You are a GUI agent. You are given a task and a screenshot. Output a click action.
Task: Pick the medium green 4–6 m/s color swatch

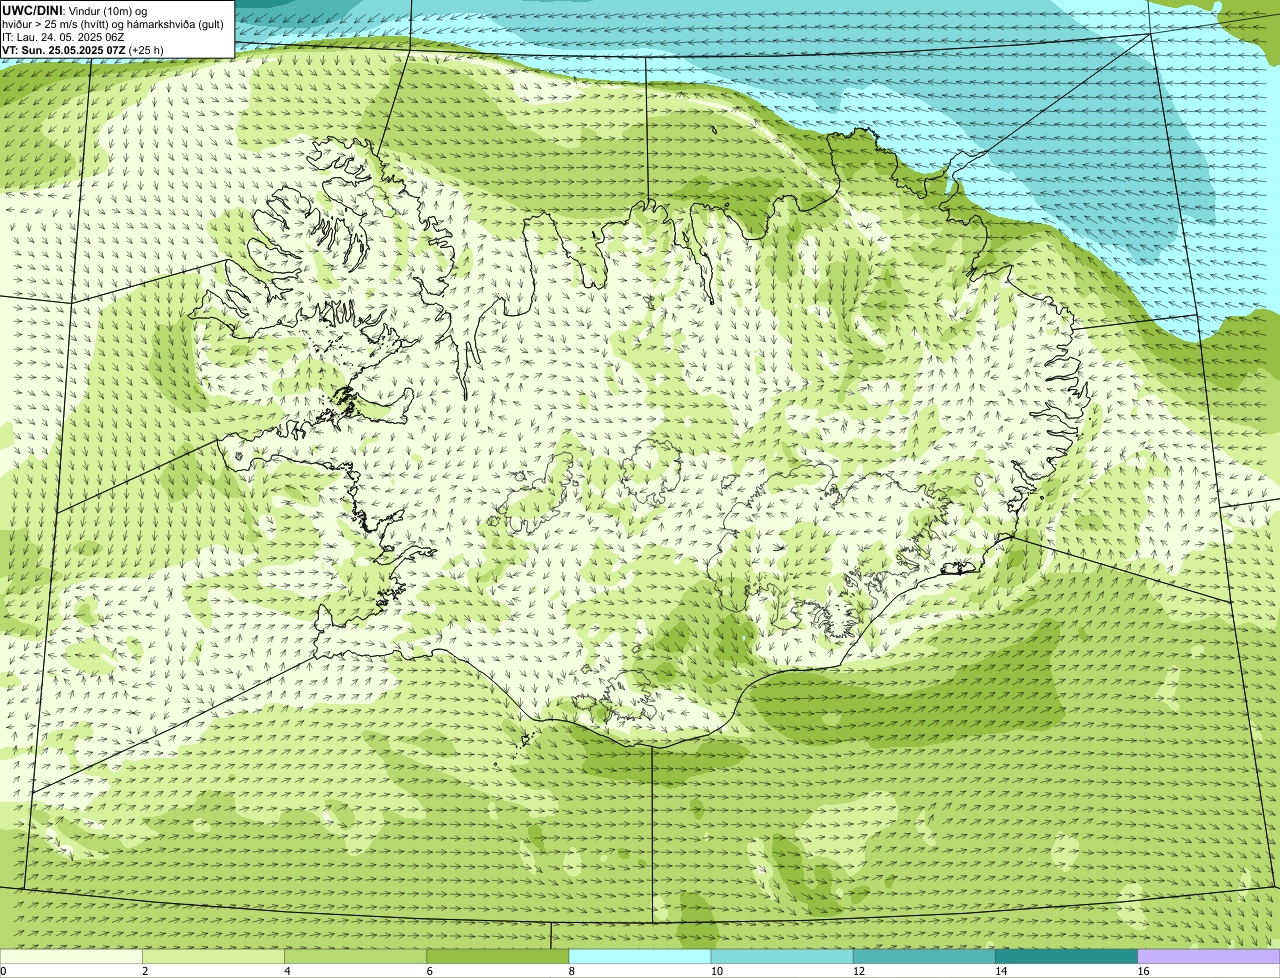355,957
